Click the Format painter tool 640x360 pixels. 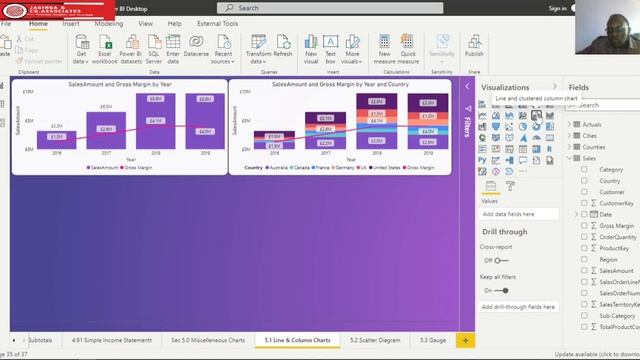point(39,61)
